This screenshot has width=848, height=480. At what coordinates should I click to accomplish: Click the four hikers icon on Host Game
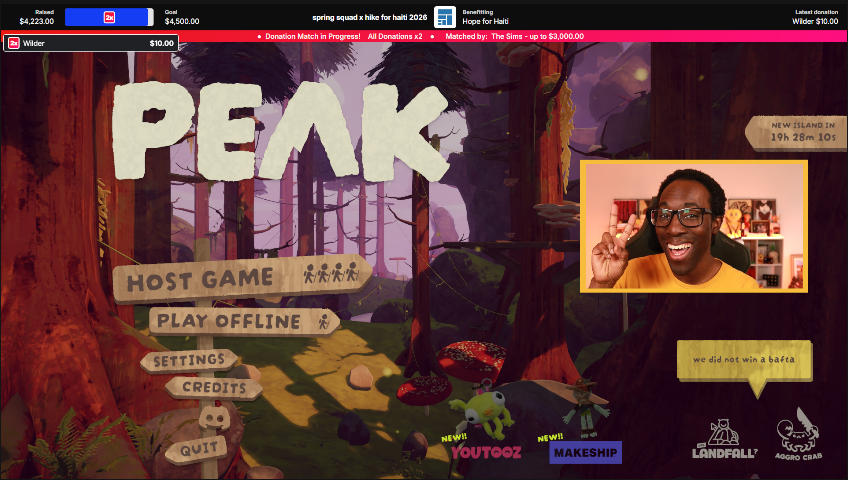tap(331, 272)
